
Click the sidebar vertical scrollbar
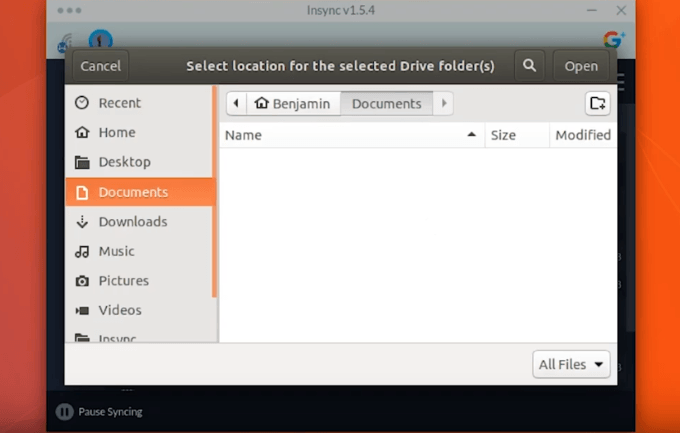click(214, 192)
